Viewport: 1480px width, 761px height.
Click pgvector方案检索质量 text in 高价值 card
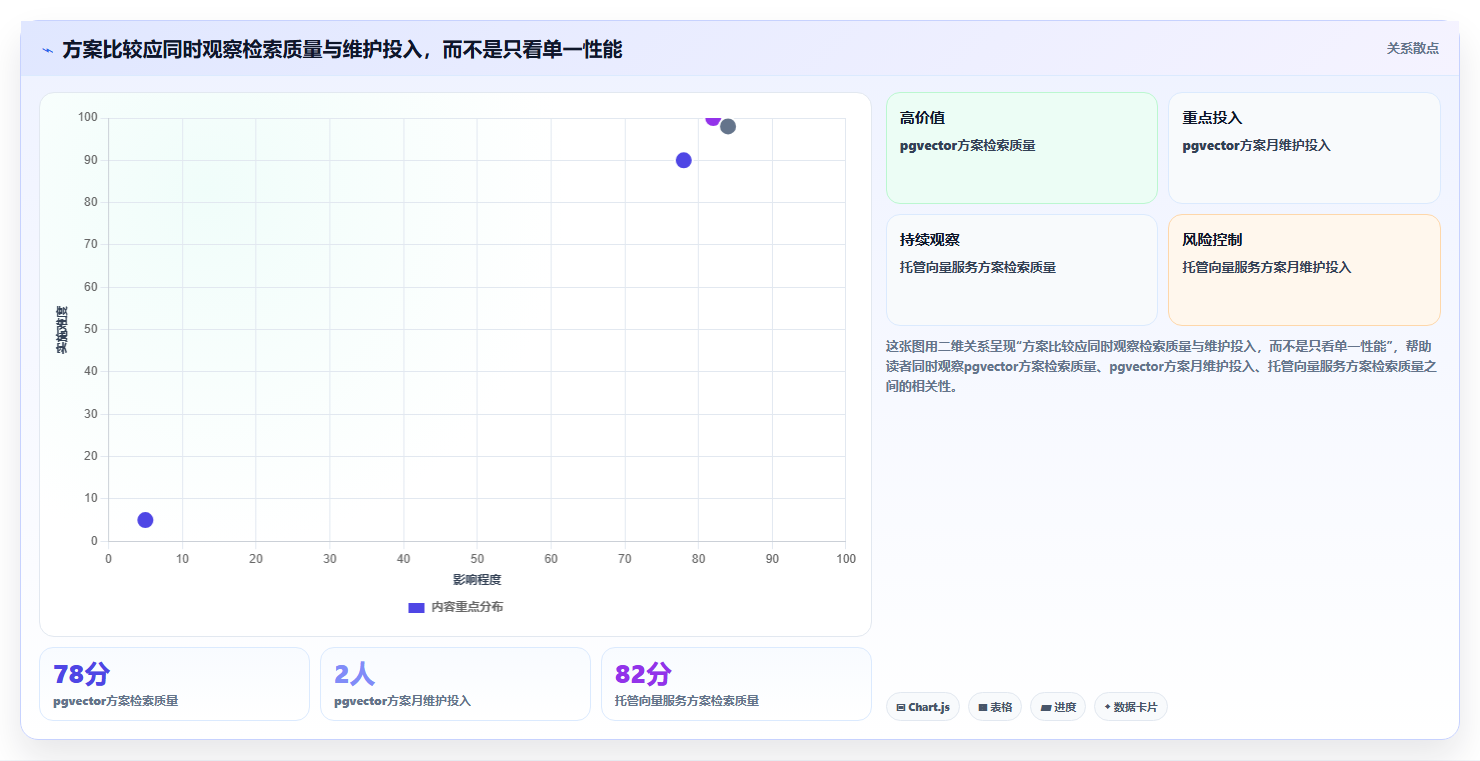pyautogui.click(x=967, y=145)
